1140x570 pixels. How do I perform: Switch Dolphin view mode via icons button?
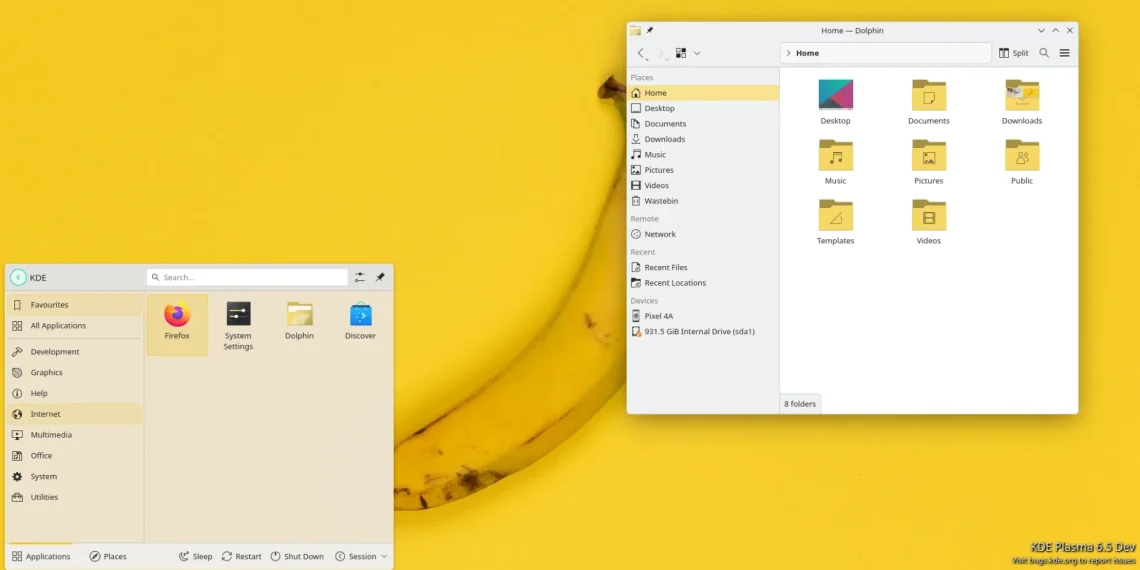pyautogui.click(x=681, y=53)
